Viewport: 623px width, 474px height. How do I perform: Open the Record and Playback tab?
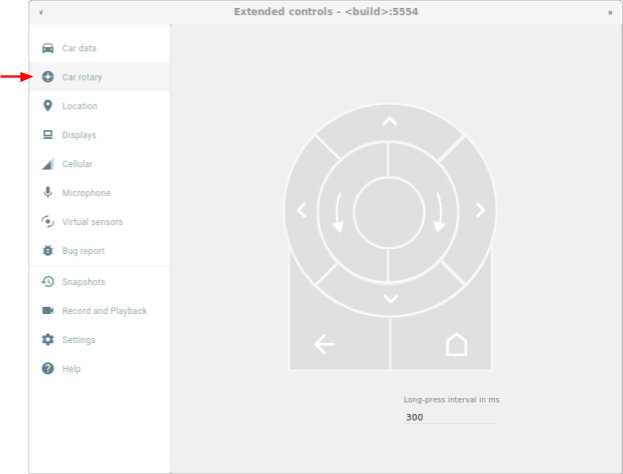104,311
